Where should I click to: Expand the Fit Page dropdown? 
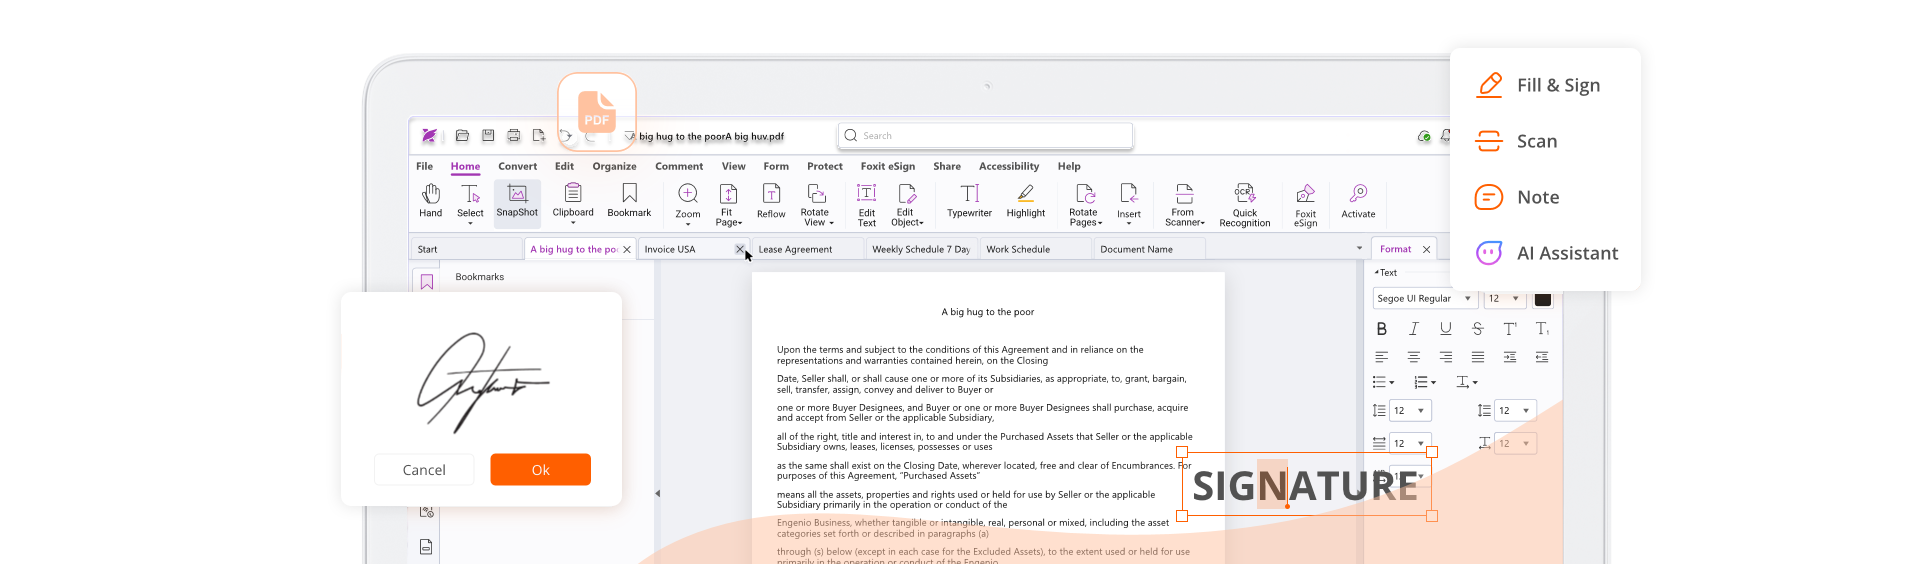[x=728, y=204]
